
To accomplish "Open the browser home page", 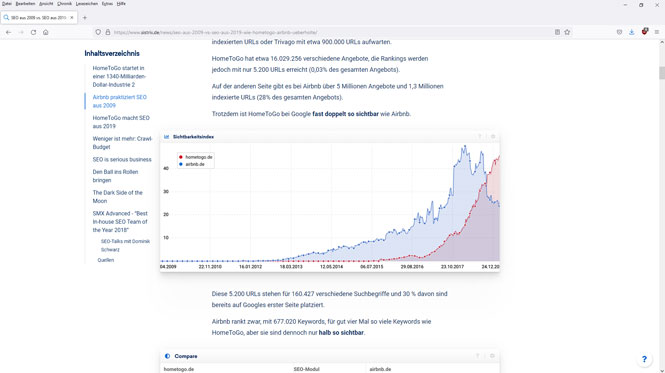I will point(45,32).
